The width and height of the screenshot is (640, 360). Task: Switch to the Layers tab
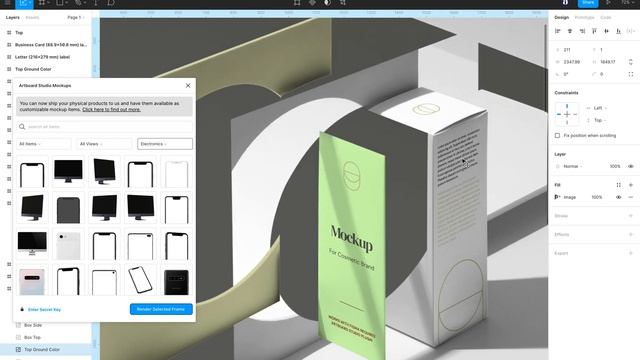click(x=13, y=18)
